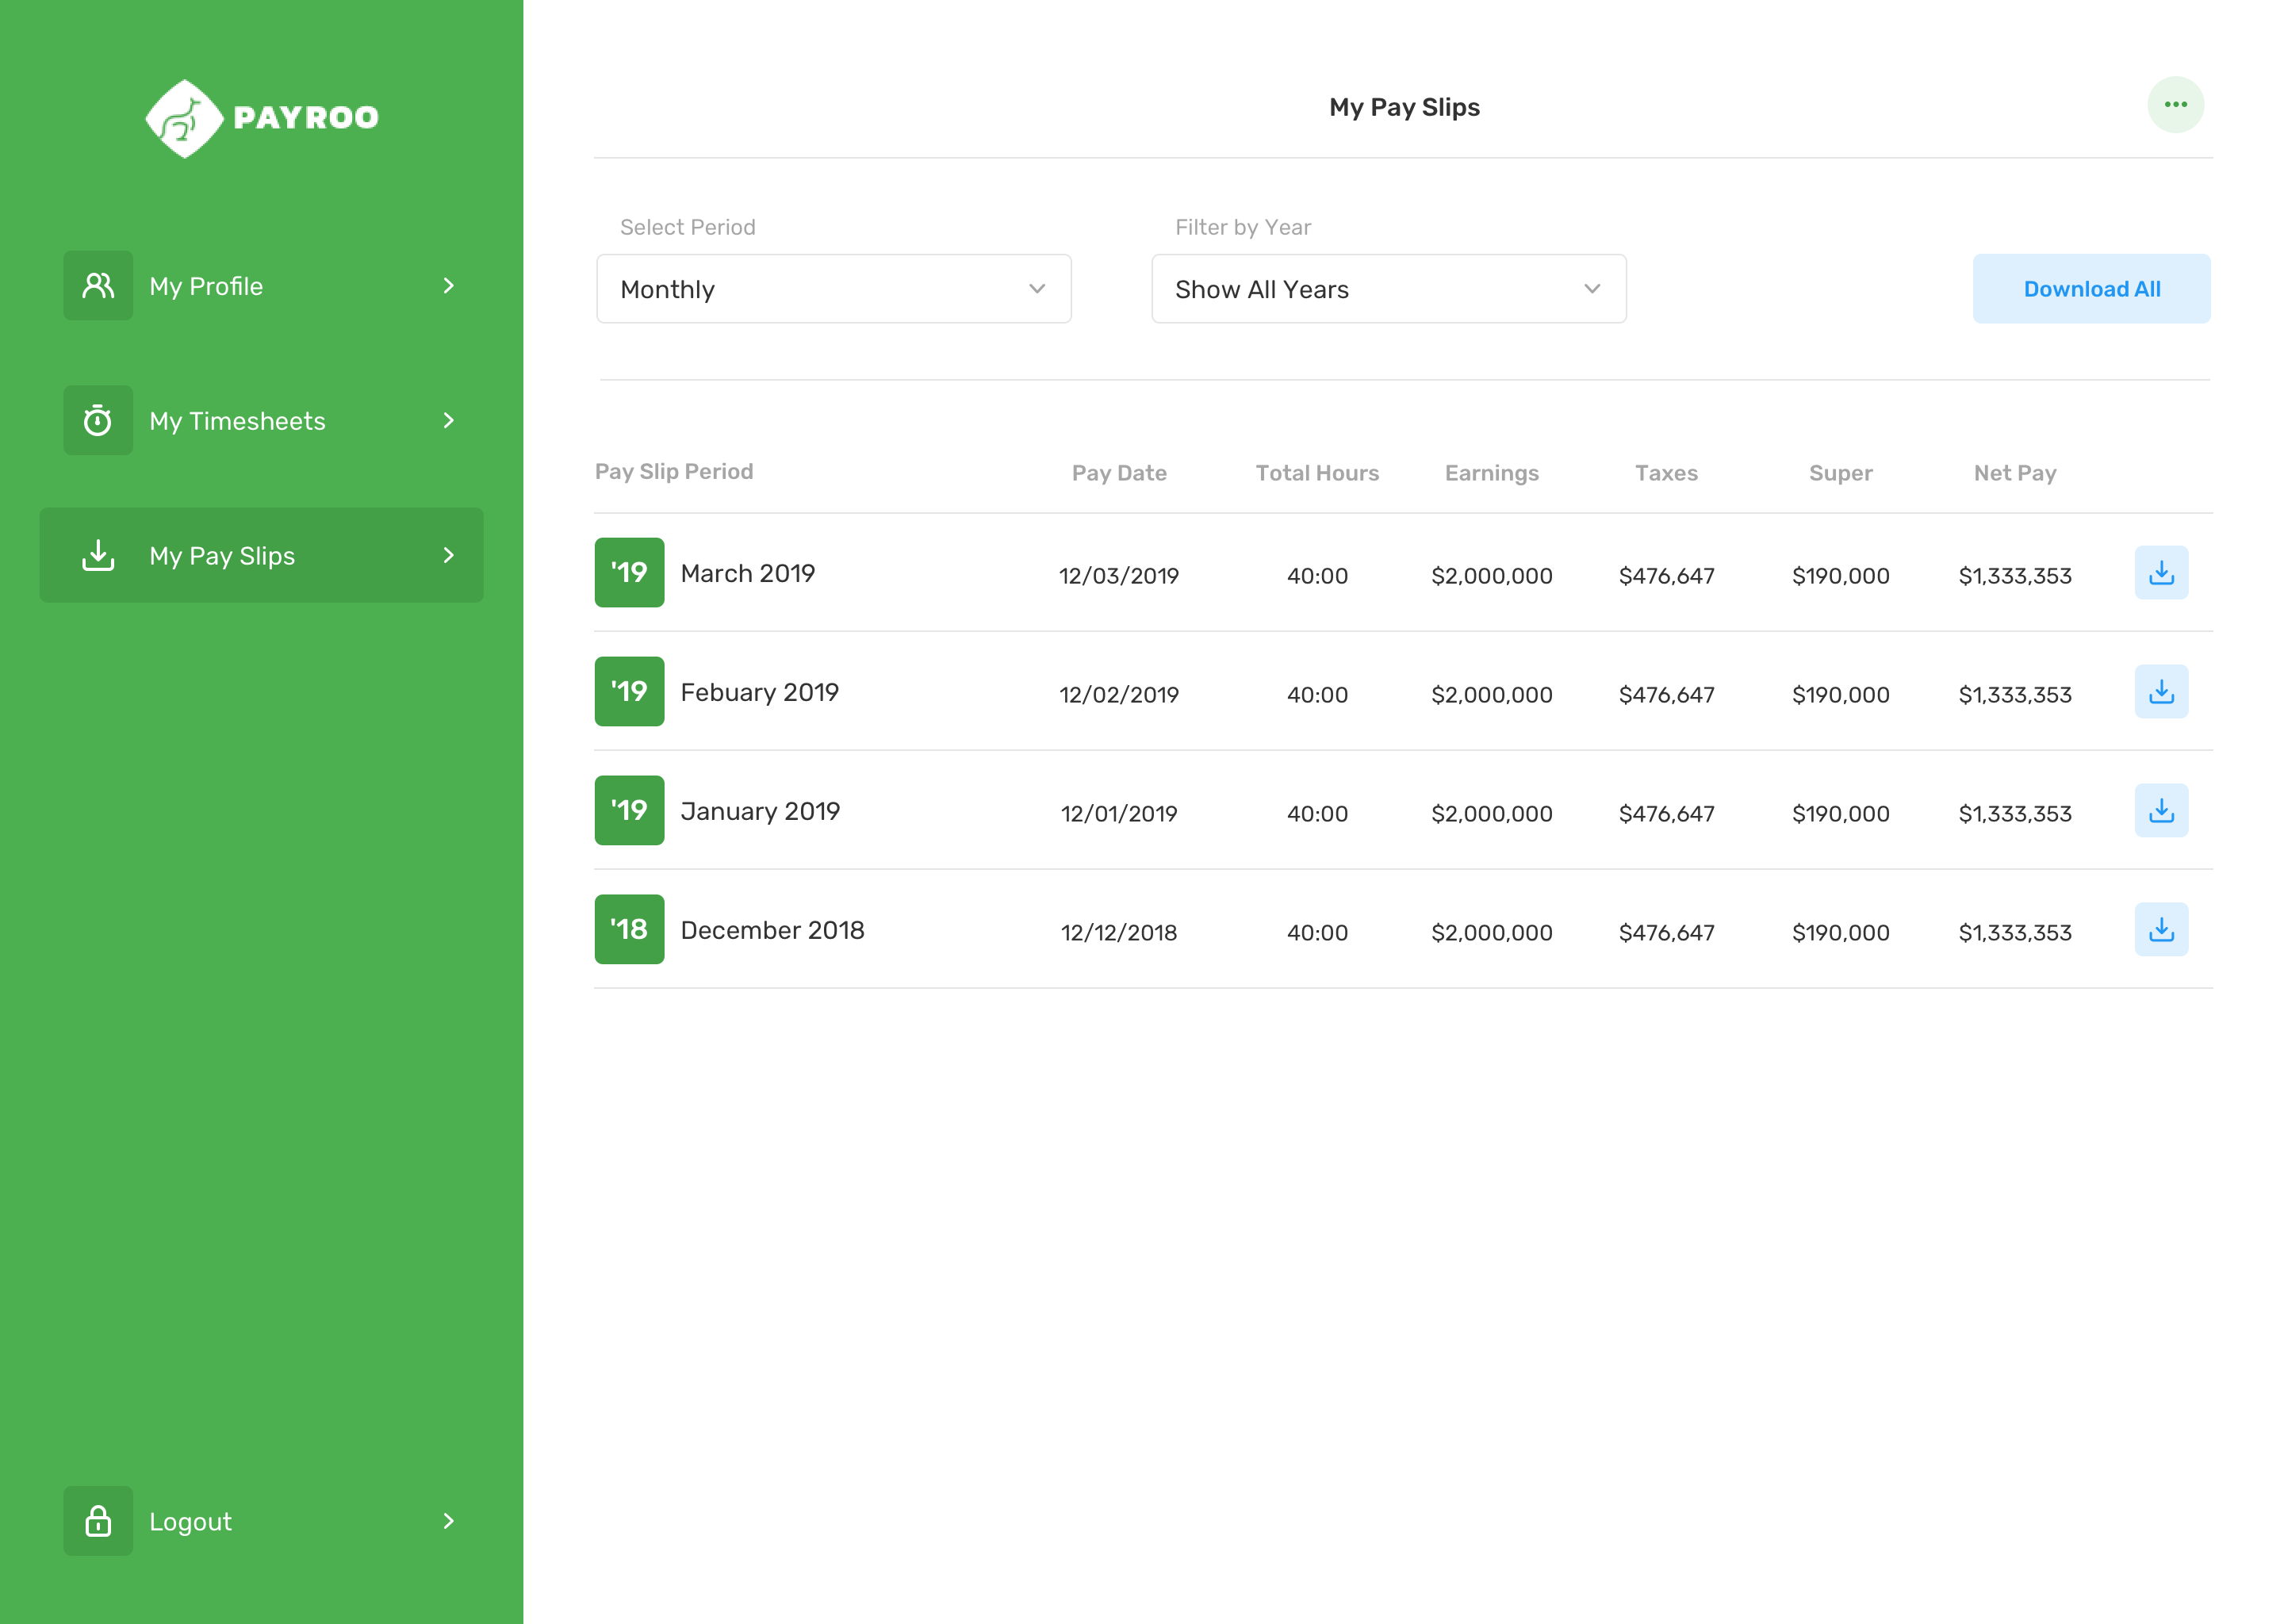Screen dimensions: 2284x1624
Task: Select the March 2019 period label
Action: coord(748,573)
